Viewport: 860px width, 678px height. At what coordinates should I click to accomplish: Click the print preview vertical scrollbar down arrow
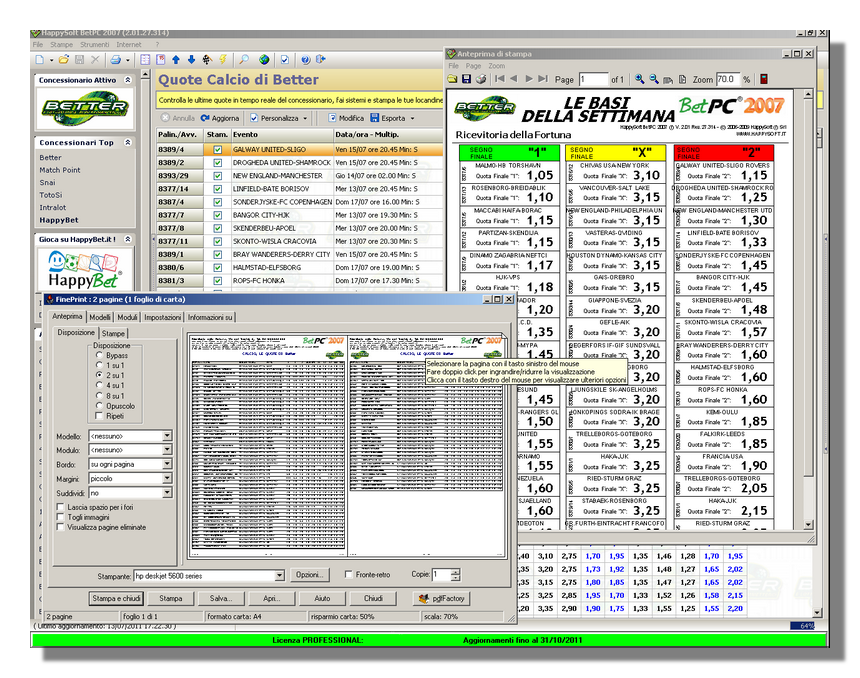tap(808, 524)
